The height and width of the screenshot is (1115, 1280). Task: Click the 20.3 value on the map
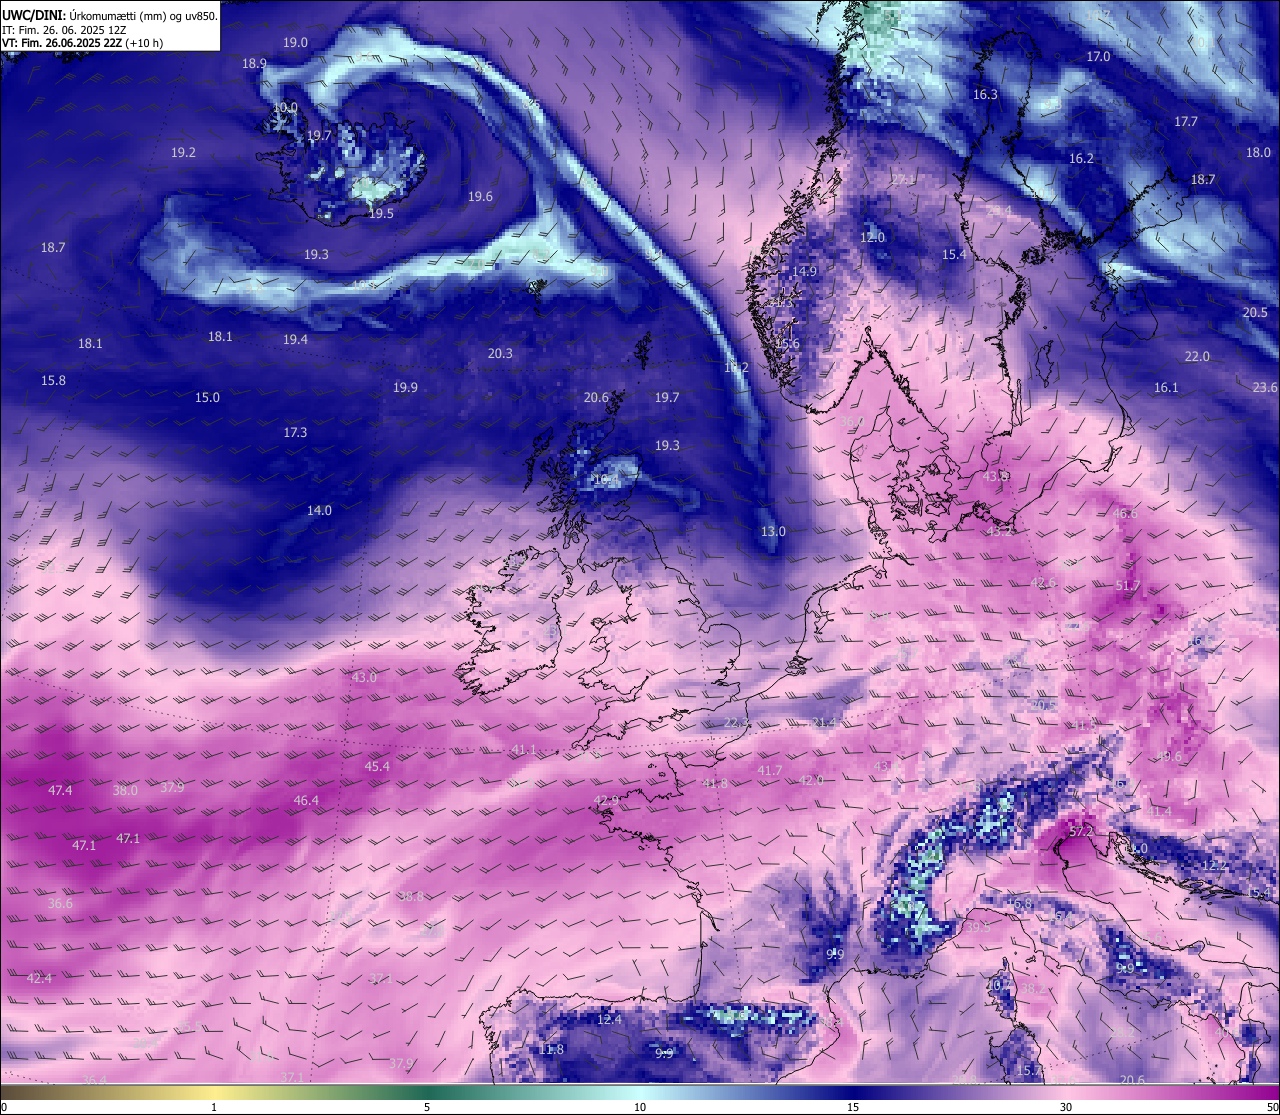(x=500, y=353)
